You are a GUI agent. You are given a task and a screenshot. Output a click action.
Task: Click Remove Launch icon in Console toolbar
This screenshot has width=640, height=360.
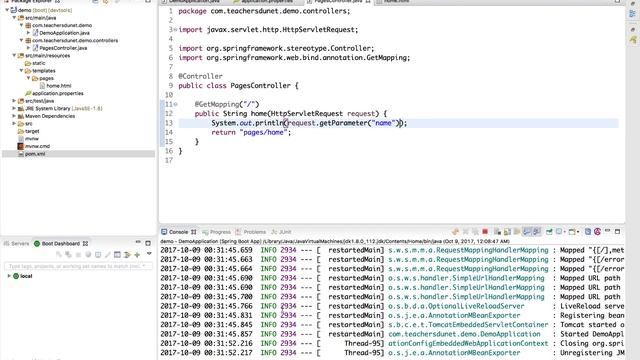point(465,232)
